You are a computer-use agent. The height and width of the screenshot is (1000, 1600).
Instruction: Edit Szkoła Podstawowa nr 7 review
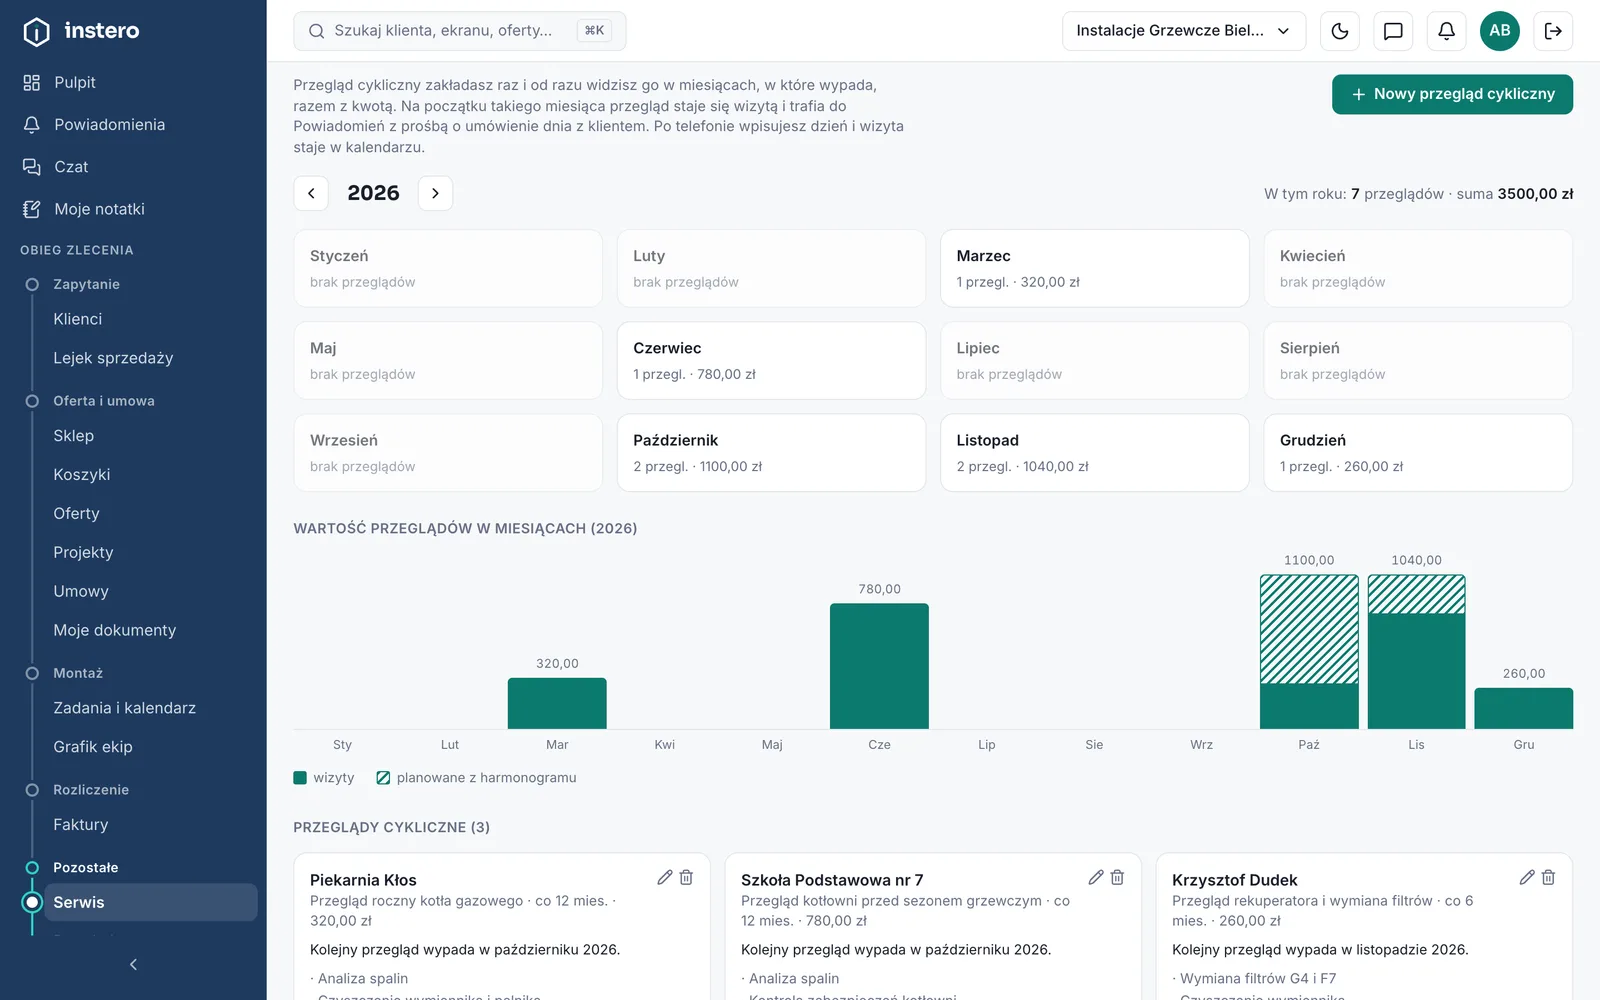coord(1095,877)
